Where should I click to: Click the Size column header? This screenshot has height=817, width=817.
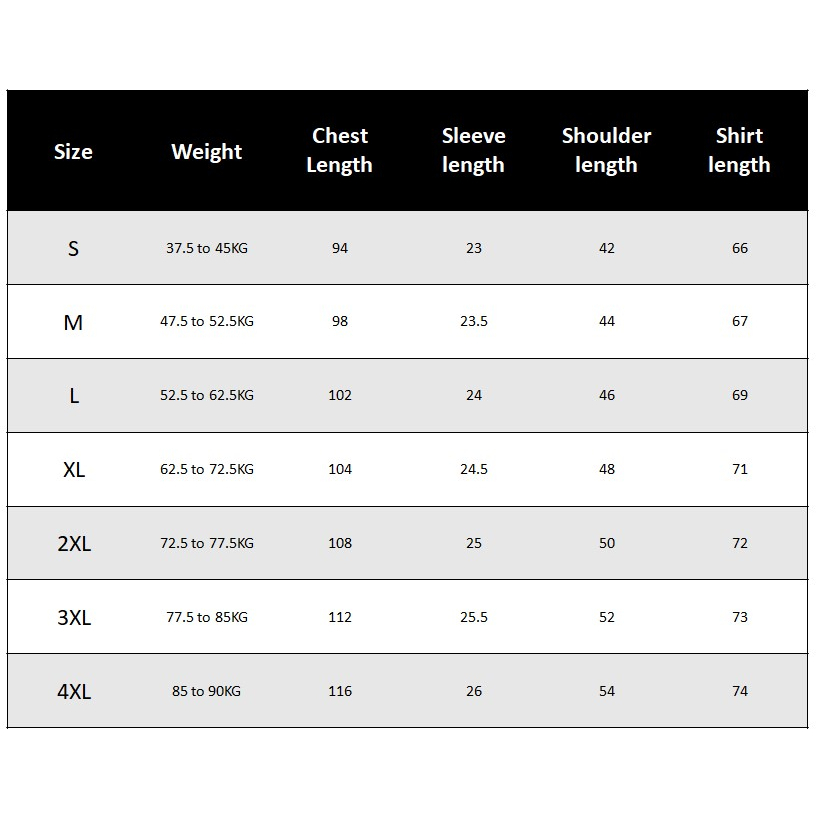pyautogui.click(x=73, y=152)
